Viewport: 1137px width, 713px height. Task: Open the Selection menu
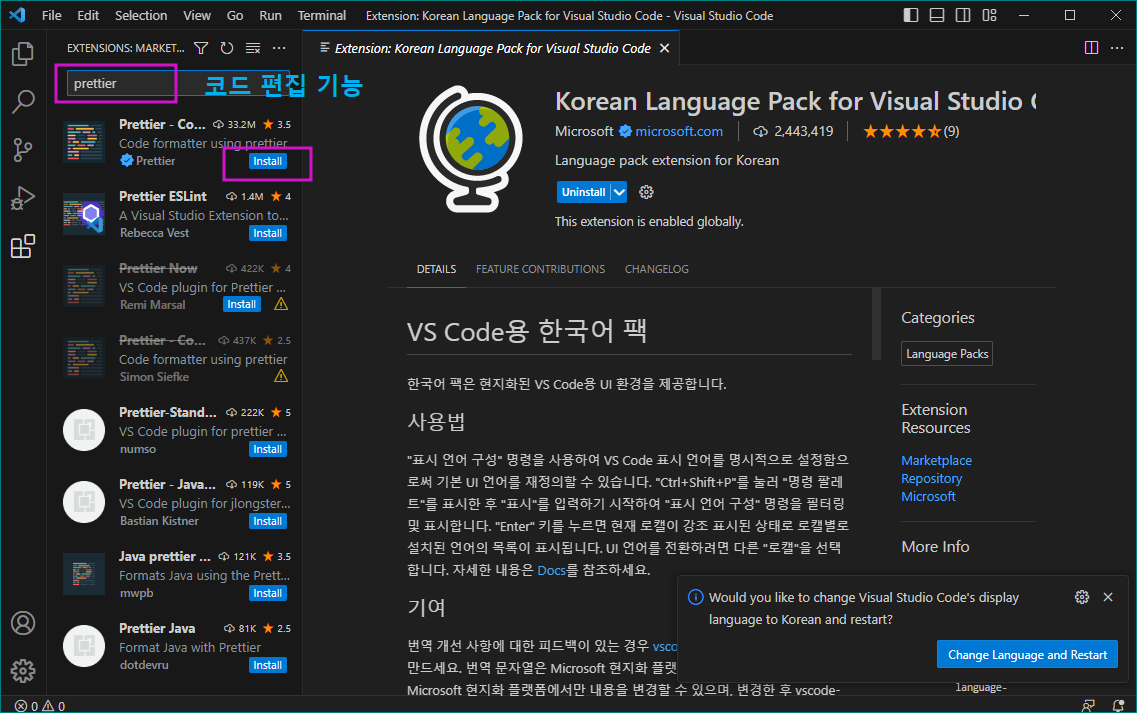(x=141, y=15)
